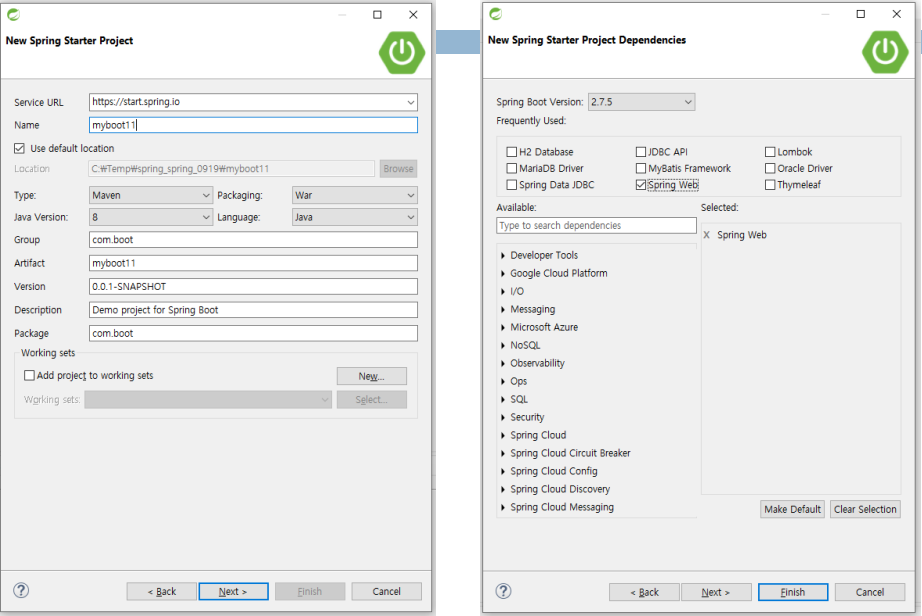Check the MariaDB Driver dependency
The height and width of the screenshot is (616, 922).
[x=512, y=168]
